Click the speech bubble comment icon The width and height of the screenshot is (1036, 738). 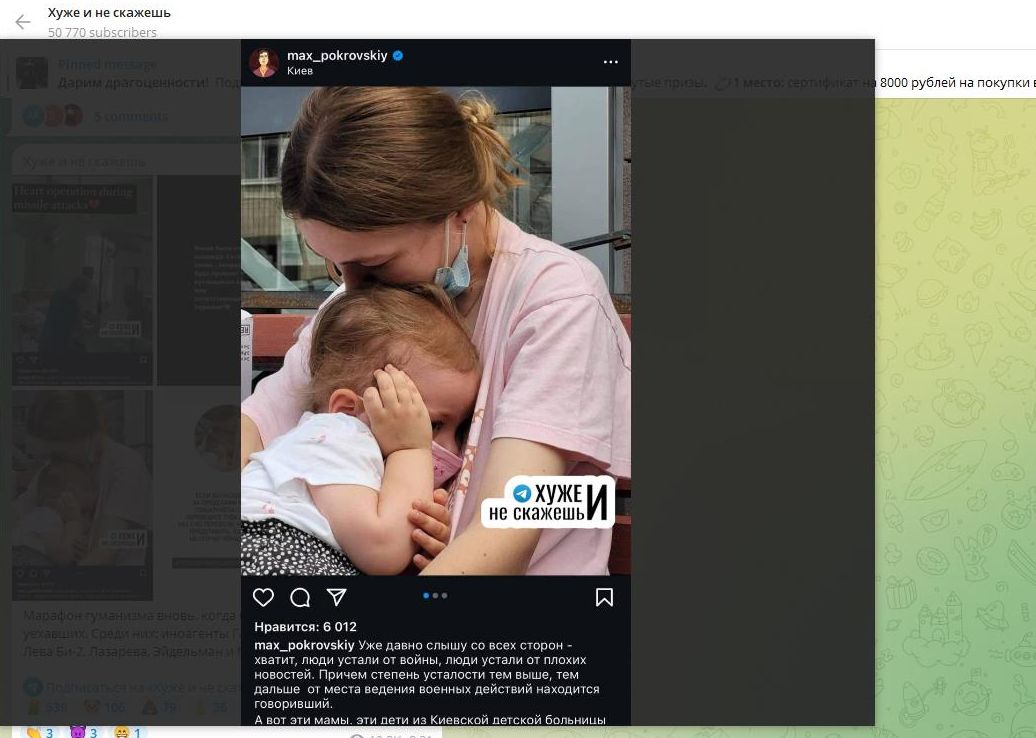[300, 597]
